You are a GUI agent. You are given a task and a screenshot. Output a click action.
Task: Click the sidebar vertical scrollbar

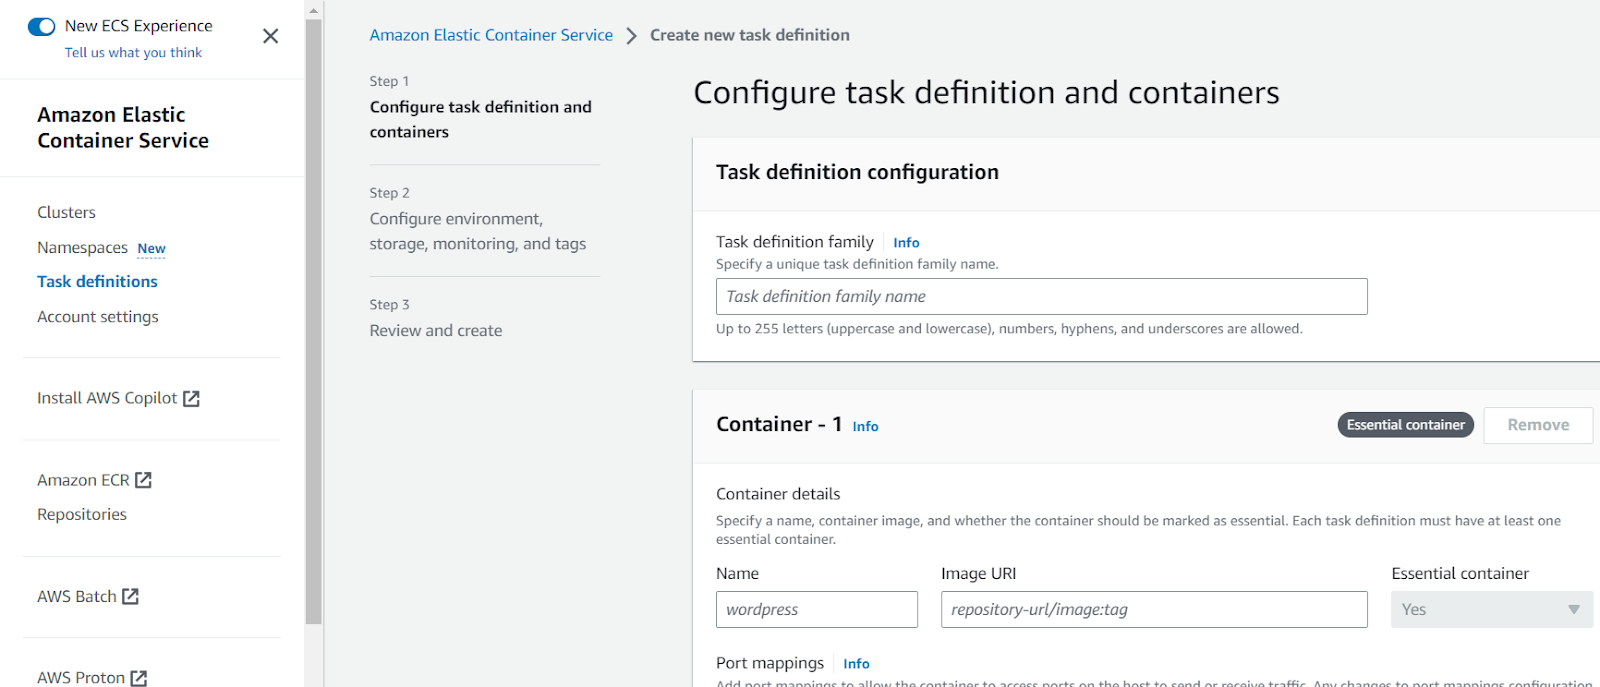pos(314,320)
